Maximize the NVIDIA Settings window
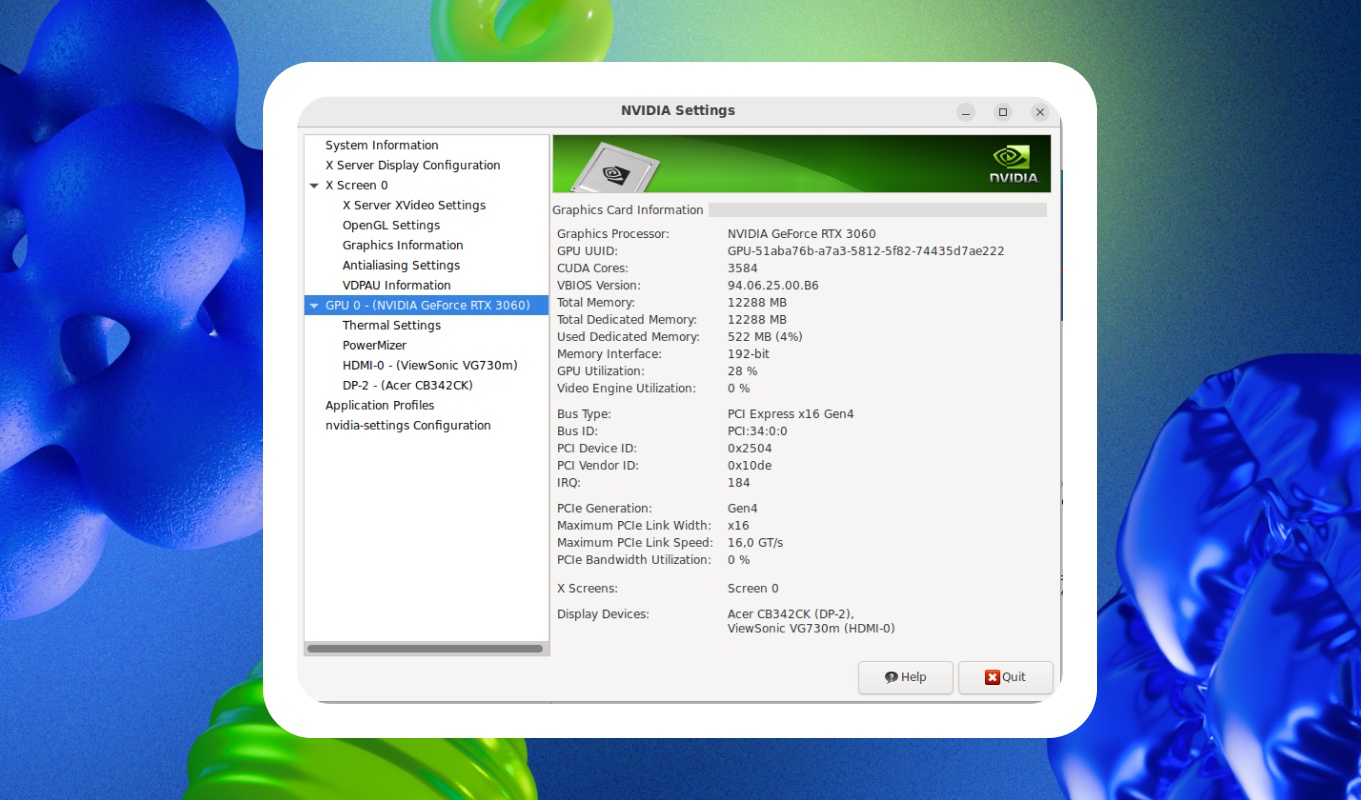Image resolution: width=1361 pixels, height=800 pixels. tap(1003, 112)
